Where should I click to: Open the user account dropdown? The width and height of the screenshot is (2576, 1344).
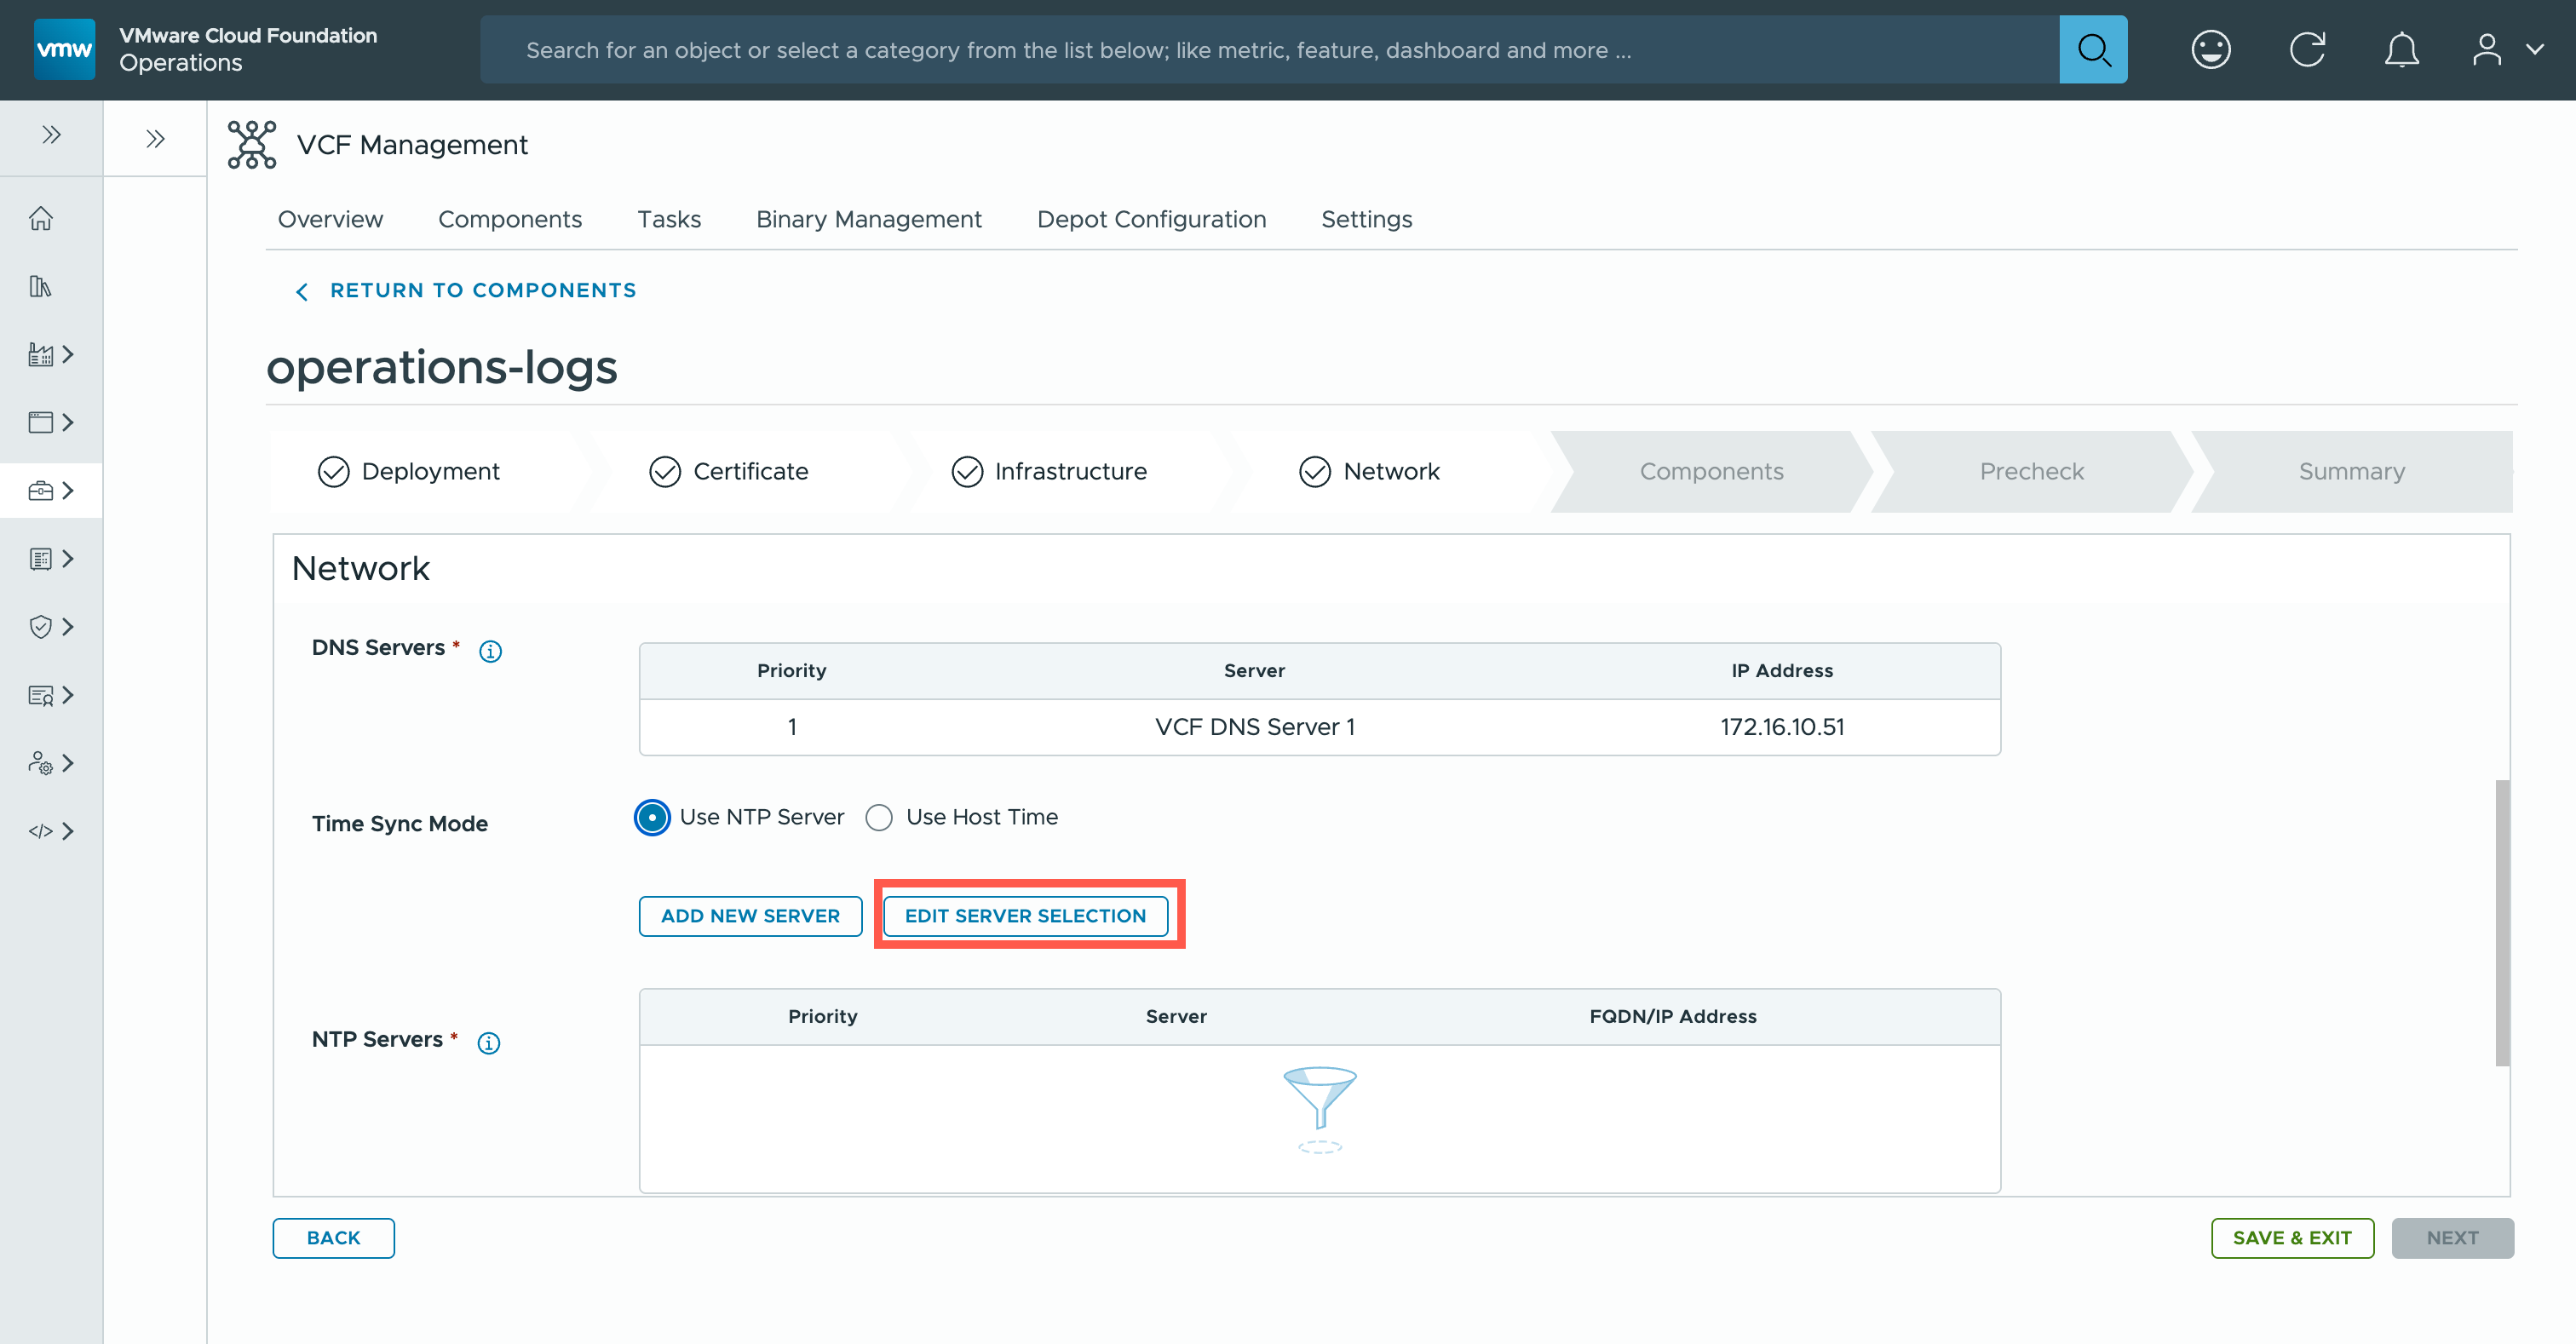pyautogui.click(x=2506, y=49)
